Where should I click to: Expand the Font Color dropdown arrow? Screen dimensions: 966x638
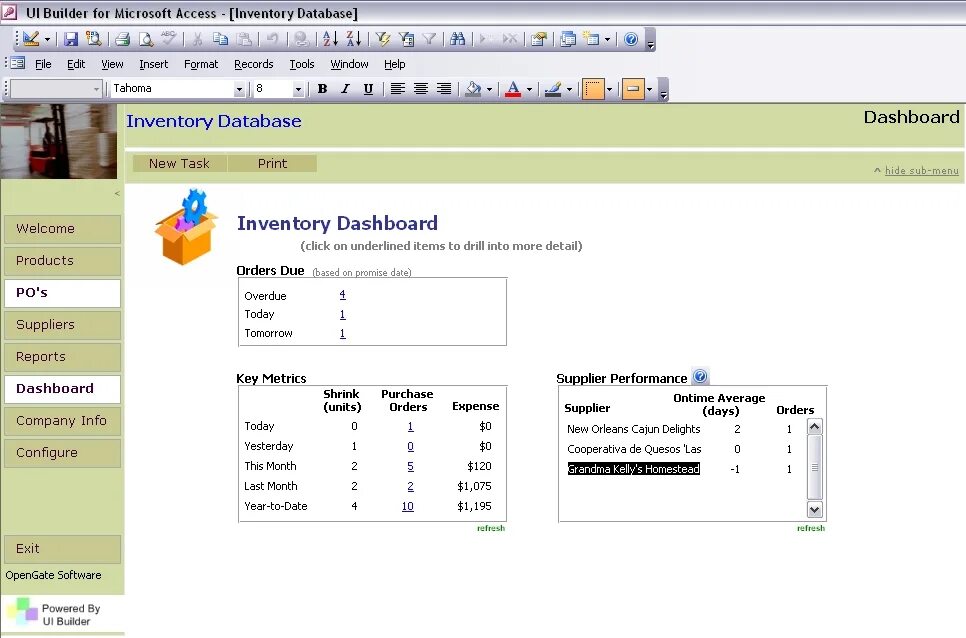point(529,89)
